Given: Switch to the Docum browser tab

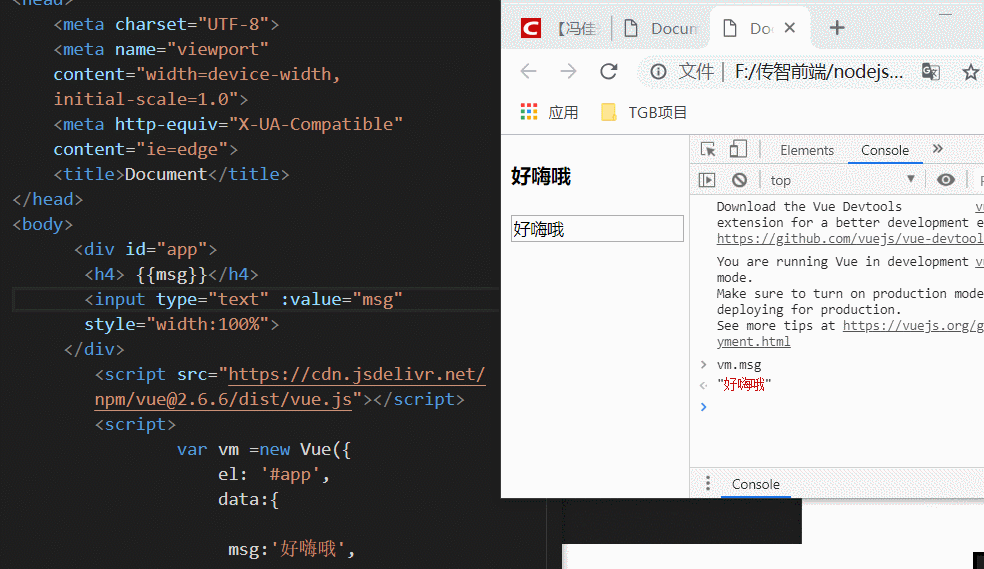Looking at the screenshot, I should (x=661, y=28).
